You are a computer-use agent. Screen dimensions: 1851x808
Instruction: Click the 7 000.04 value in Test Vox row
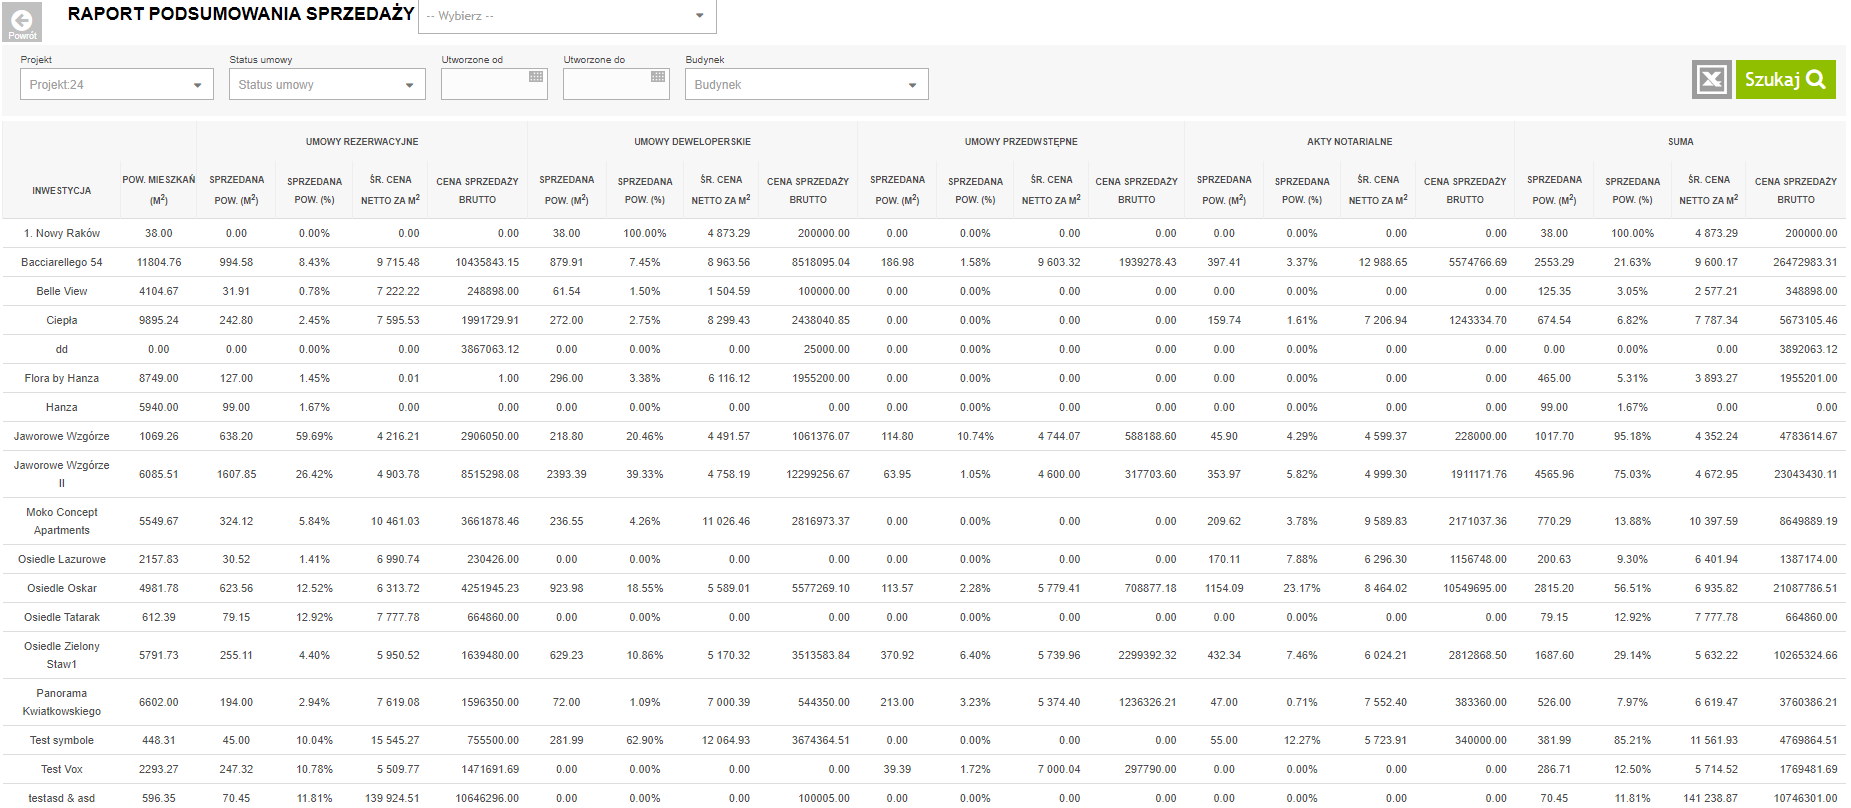1058,769
